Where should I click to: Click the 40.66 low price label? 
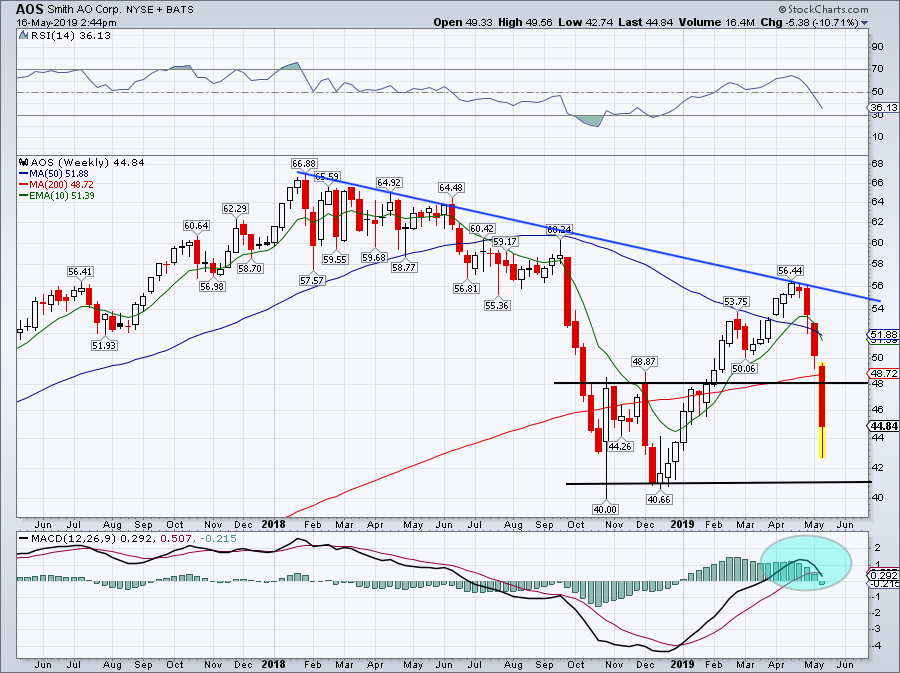[x=660, y=499]
